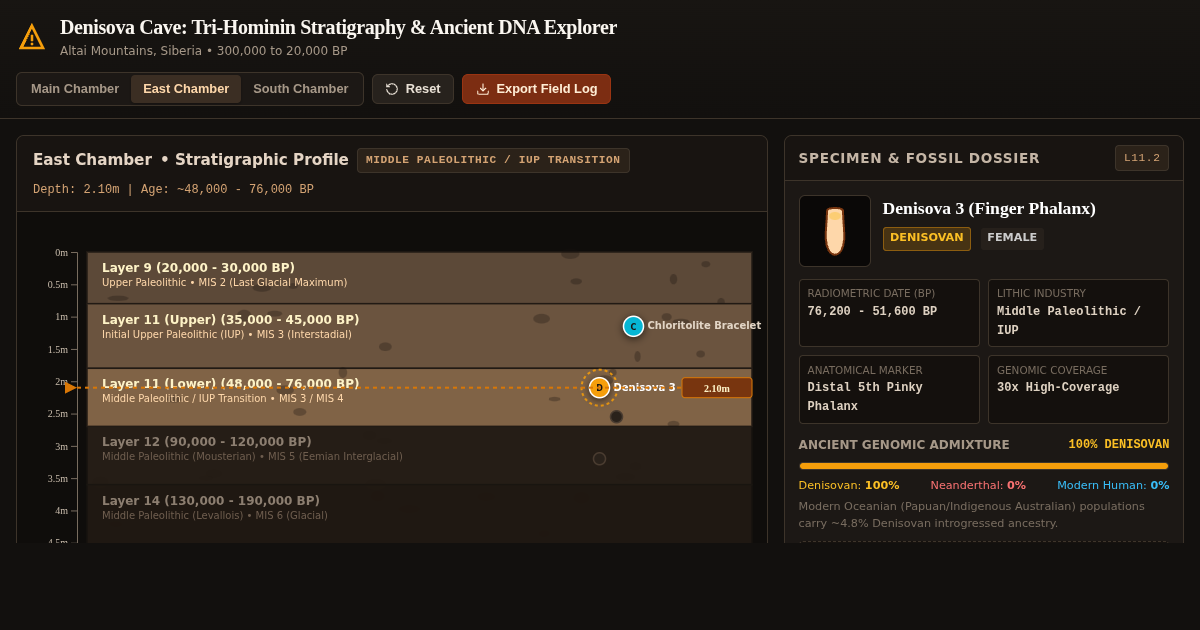Select Layer 9 stratum band
1200x630 pixels.
[419, 277]
